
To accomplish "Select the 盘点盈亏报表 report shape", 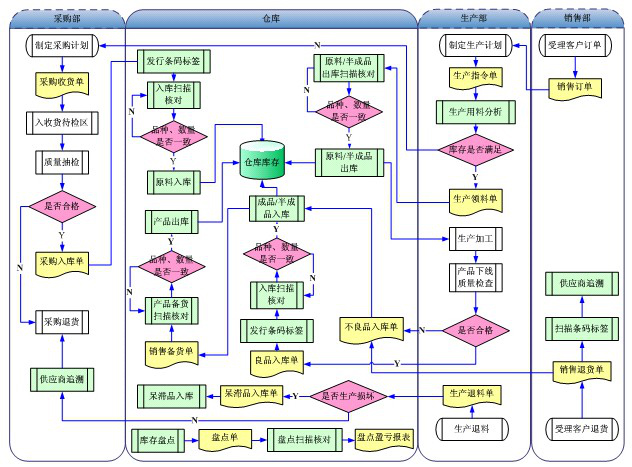I will coord(384,438).
